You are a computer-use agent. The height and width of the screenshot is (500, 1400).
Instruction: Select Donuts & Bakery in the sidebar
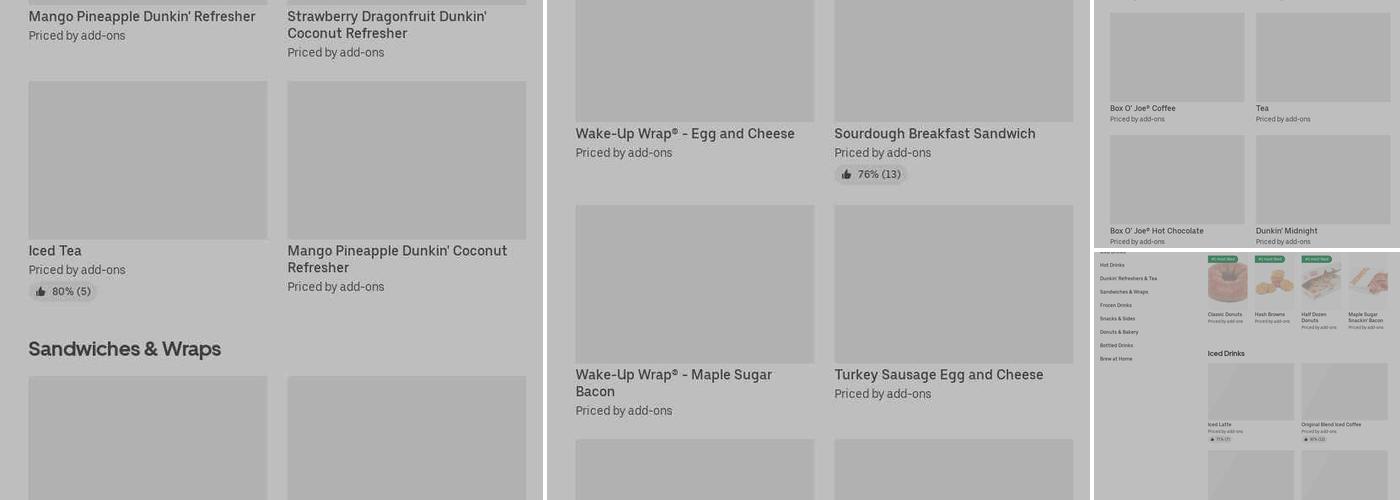point(1119,332)
